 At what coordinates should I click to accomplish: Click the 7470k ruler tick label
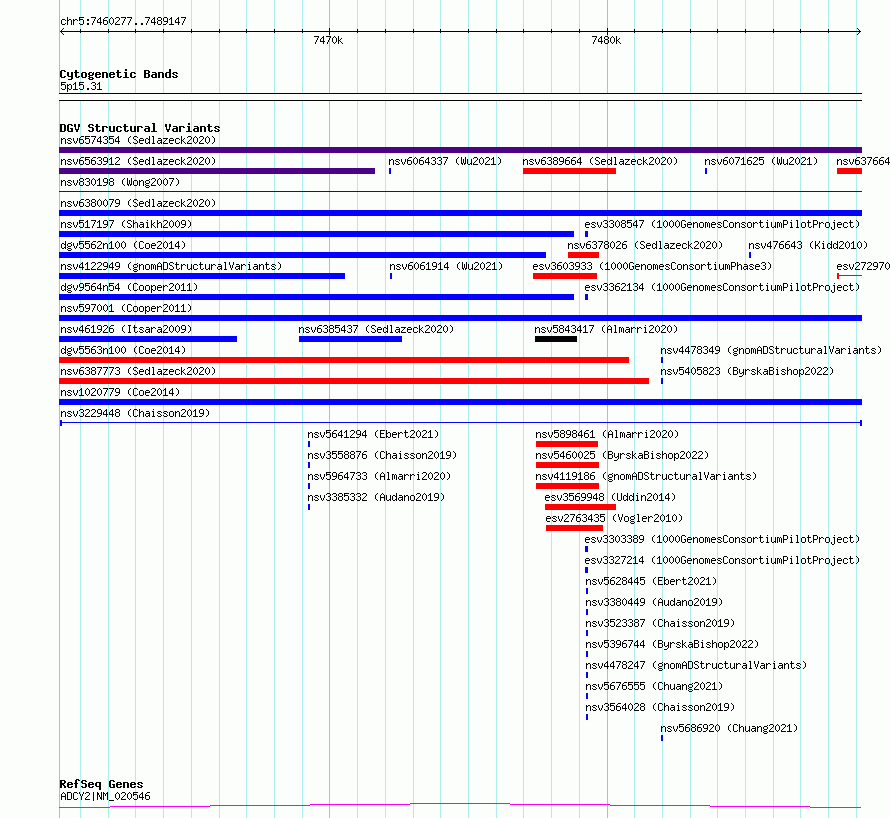(328, 40)
